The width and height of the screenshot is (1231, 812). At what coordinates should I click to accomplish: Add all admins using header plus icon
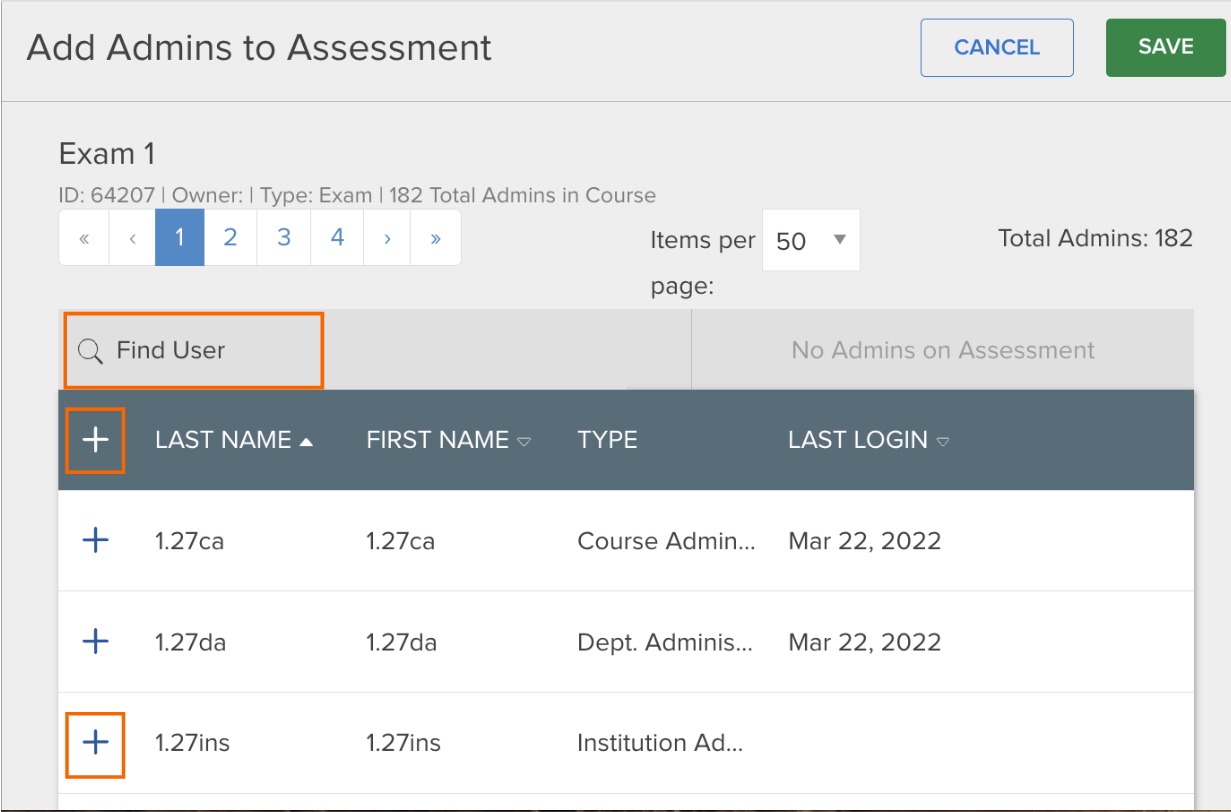(95, 440)
